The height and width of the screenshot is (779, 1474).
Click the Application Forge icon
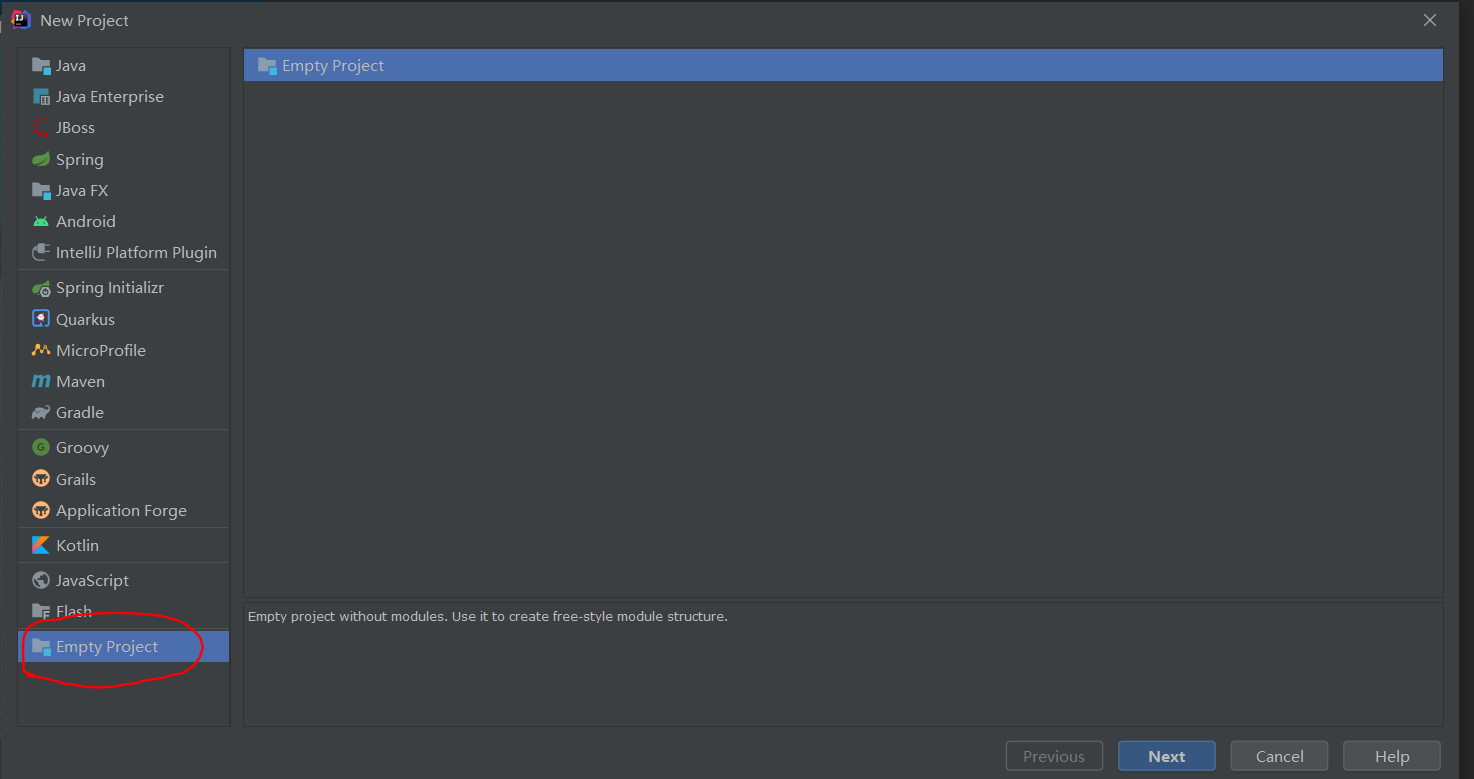41,511
